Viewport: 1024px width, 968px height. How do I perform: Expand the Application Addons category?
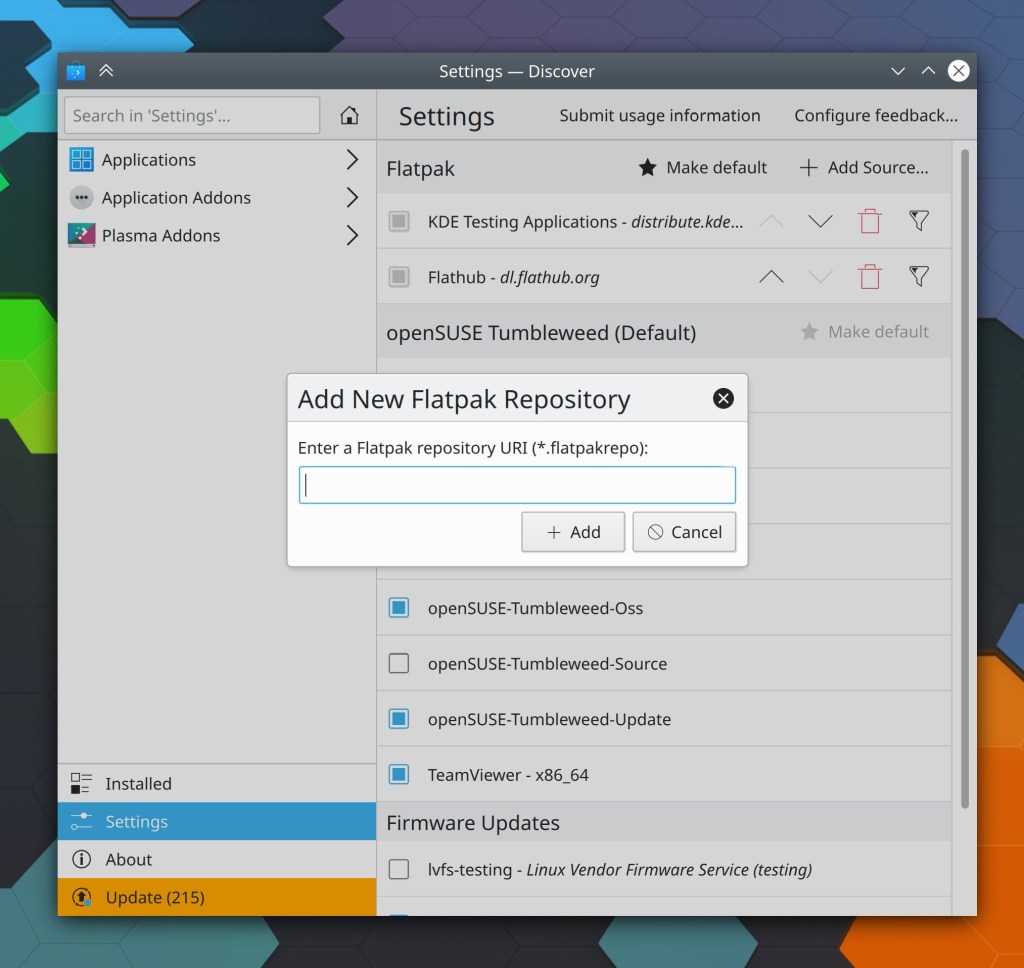351,198
